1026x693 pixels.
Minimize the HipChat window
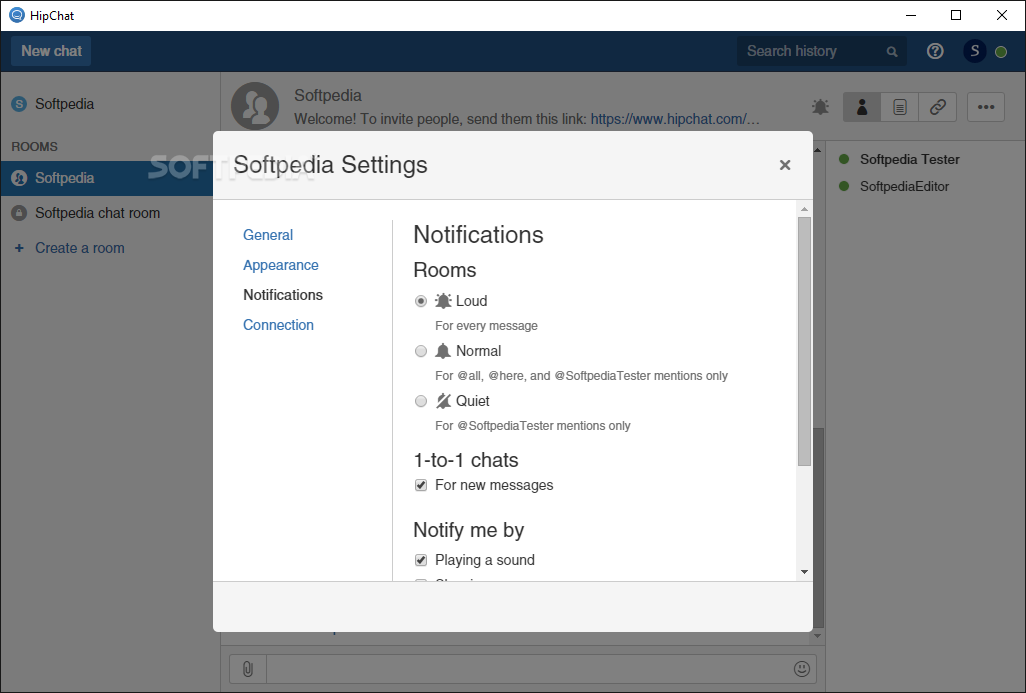(x=910, y=15)
